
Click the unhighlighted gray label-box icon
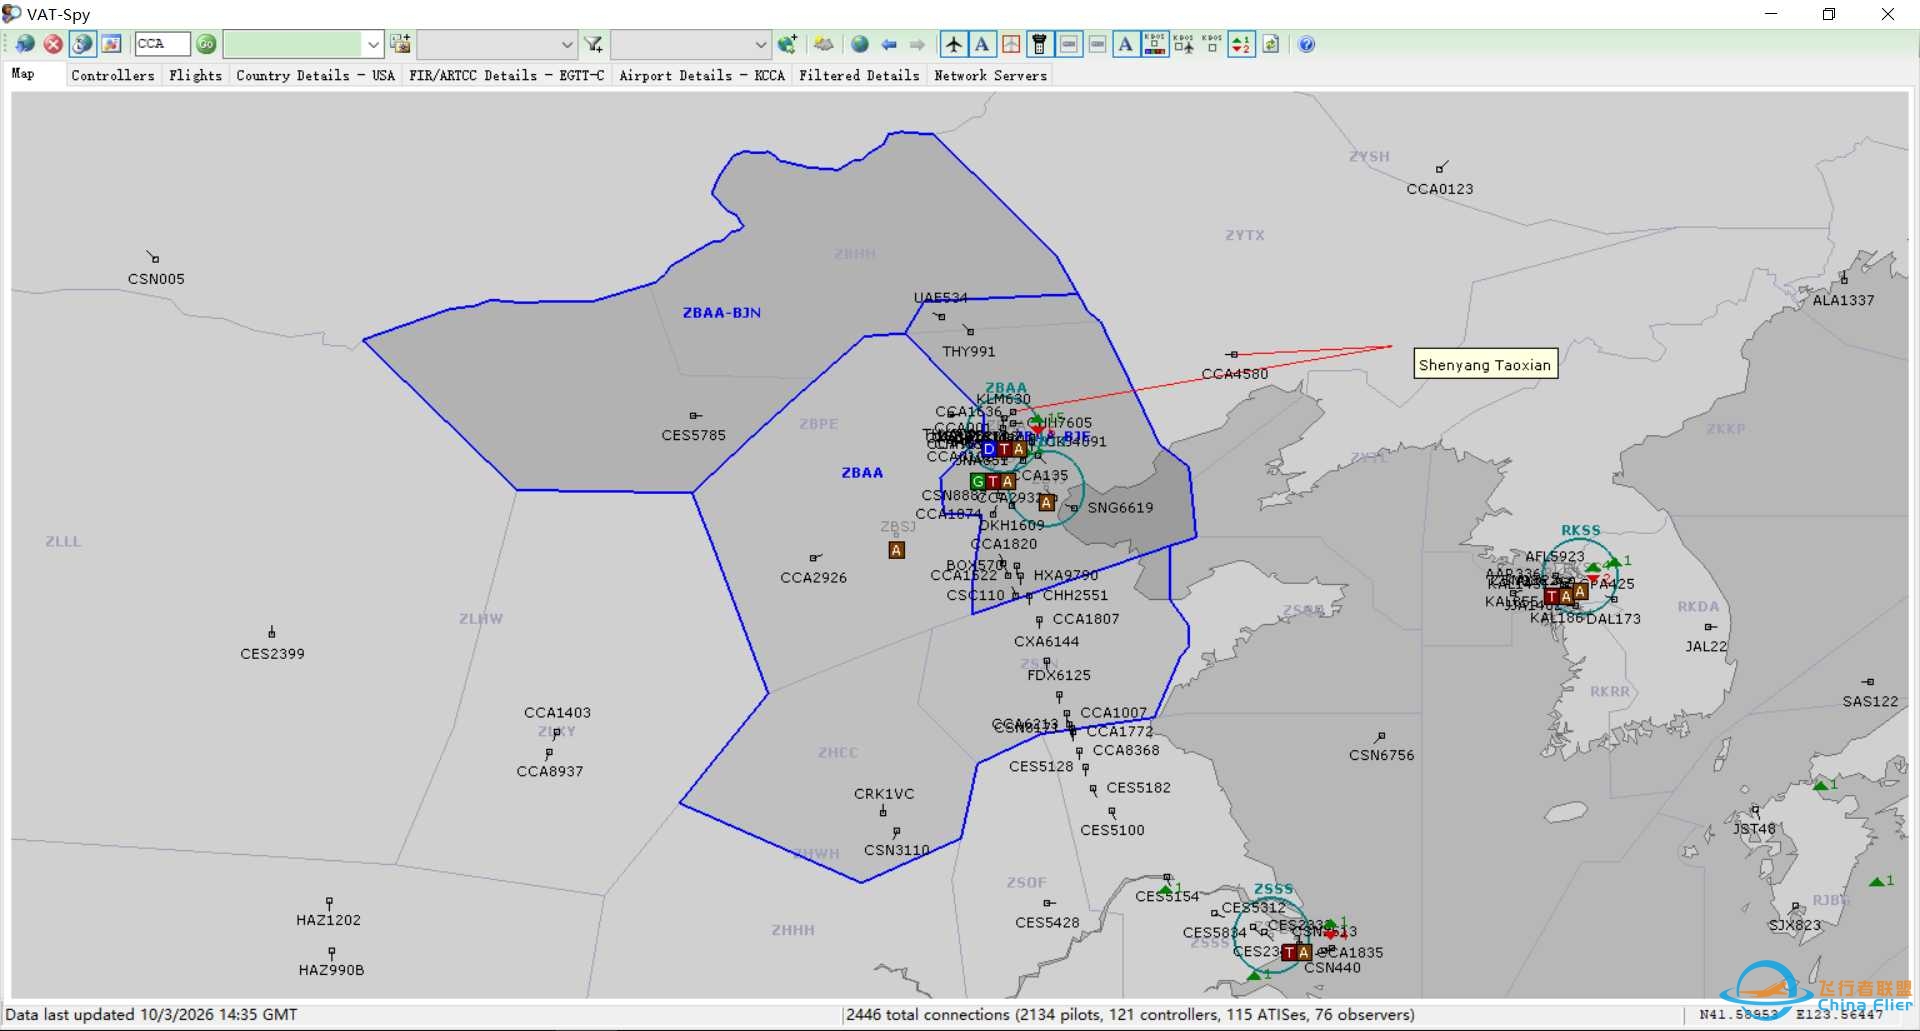click(x=1097, y=44)
